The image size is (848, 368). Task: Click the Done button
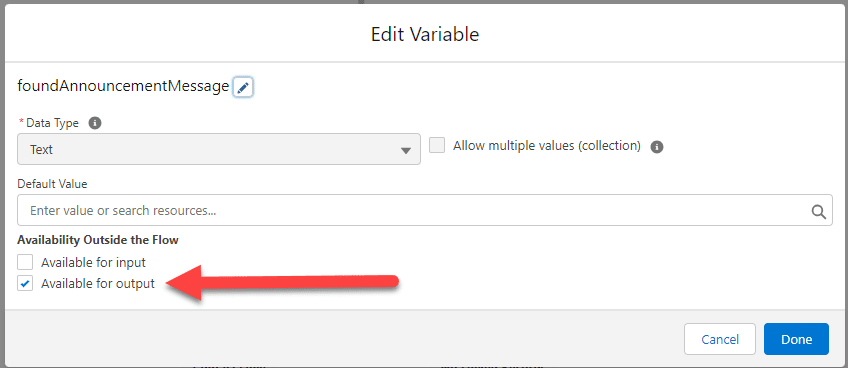coord(796,339)
